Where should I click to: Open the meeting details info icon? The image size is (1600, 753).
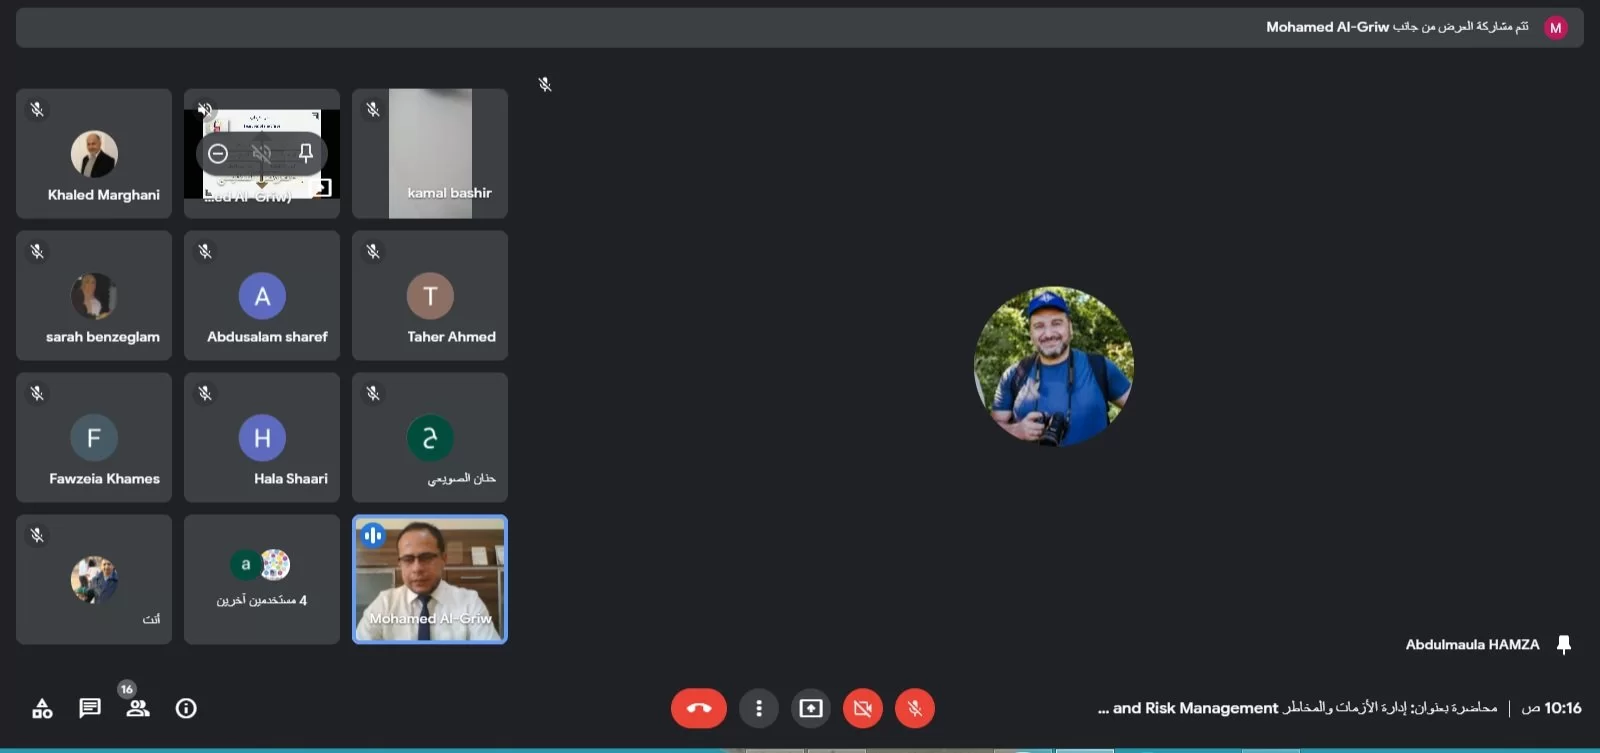(x=186, y=709)
